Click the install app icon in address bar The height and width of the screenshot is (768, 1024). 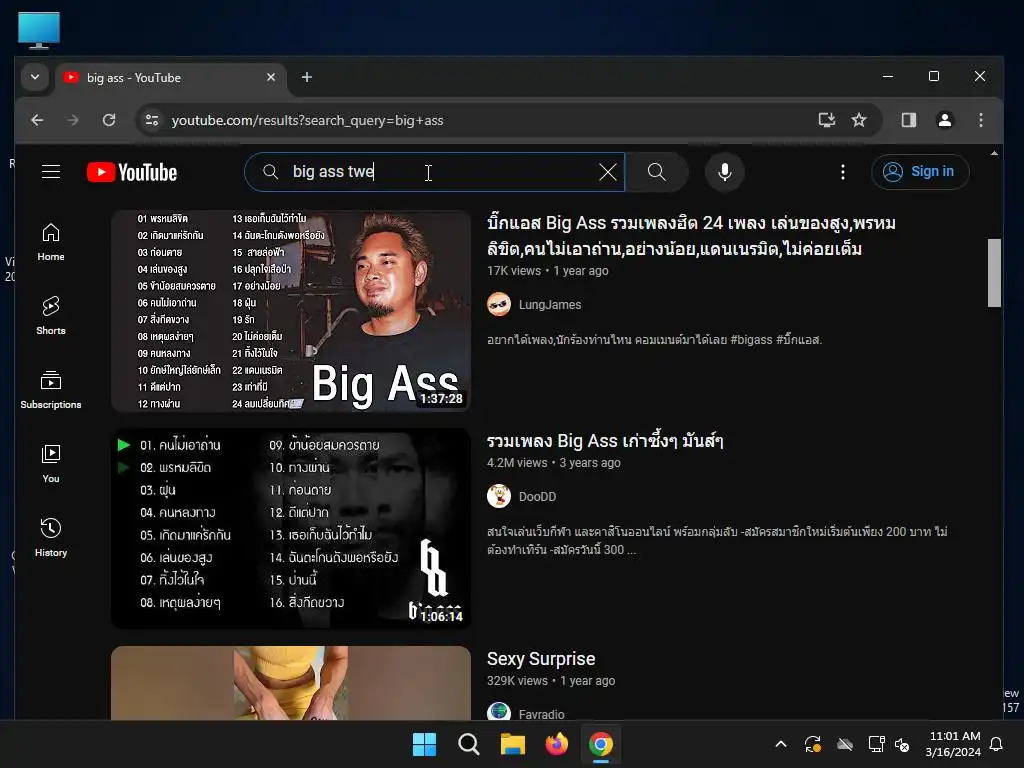[x=827, y=120]
